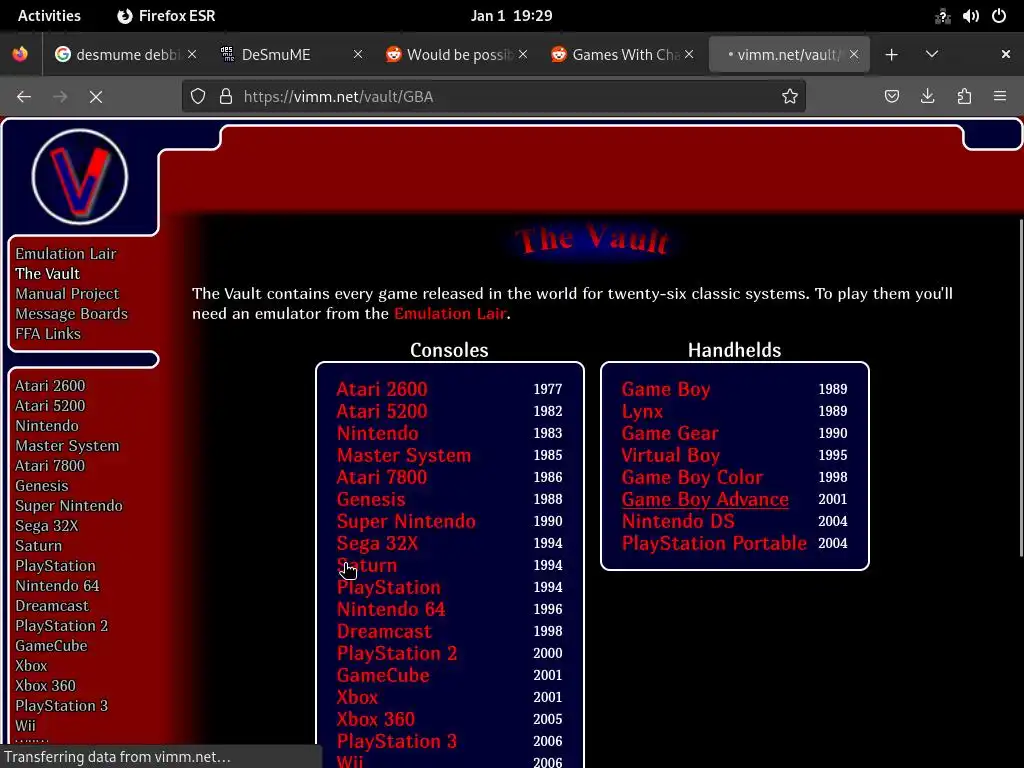Open the Firefox downloads panel
The image size is (1024, 768).
[927, 97]
